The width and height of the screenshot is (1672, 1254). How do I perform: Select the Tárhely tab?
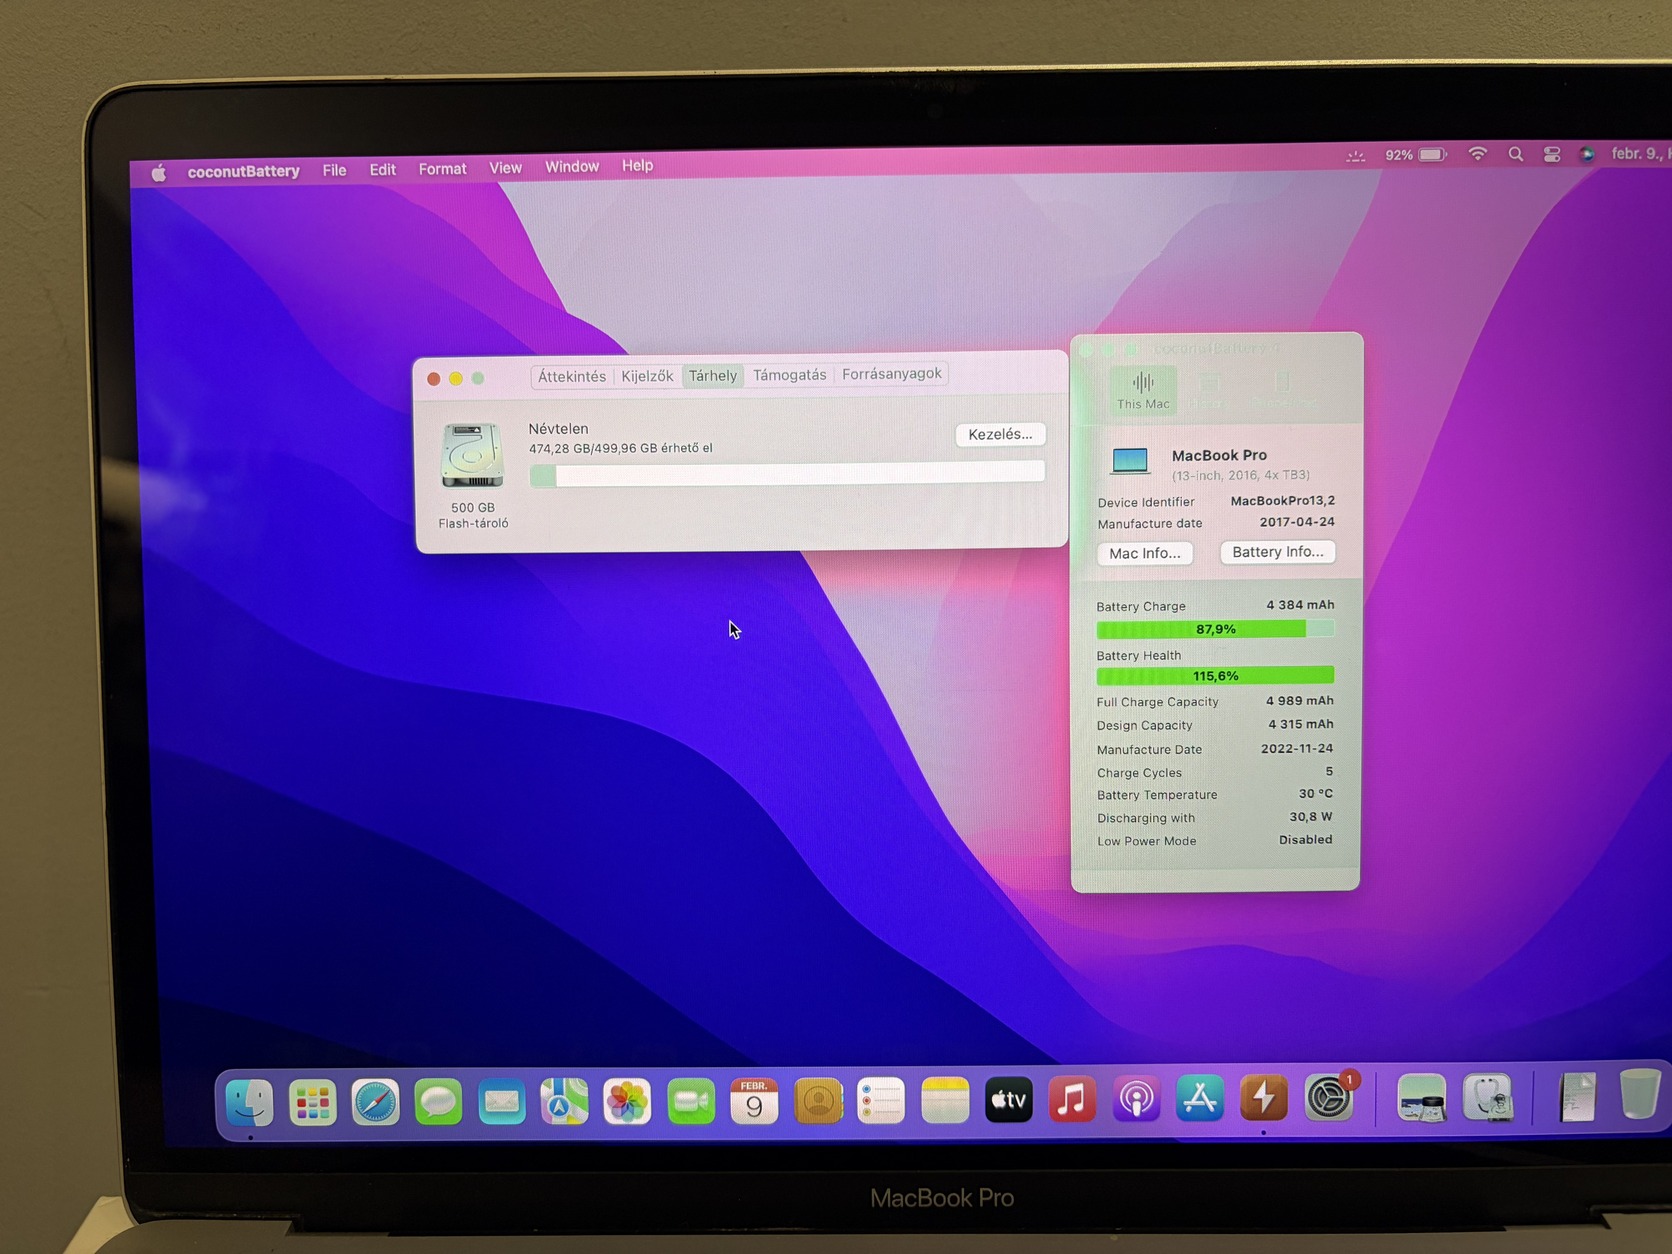point(713,376)
